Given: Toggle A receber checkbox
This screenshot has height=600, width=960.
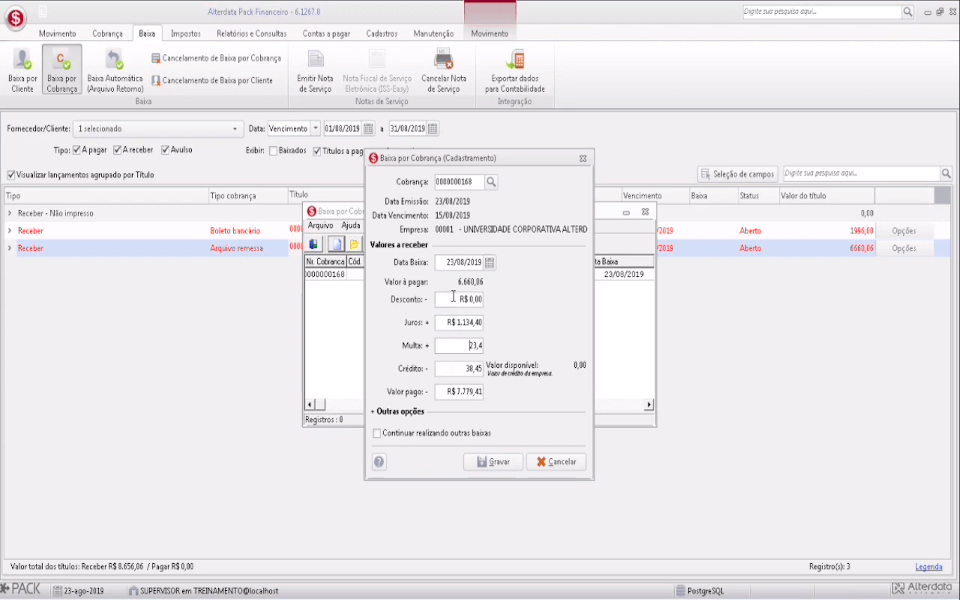Looking at the screenshot, I should [x=117, y=150].
